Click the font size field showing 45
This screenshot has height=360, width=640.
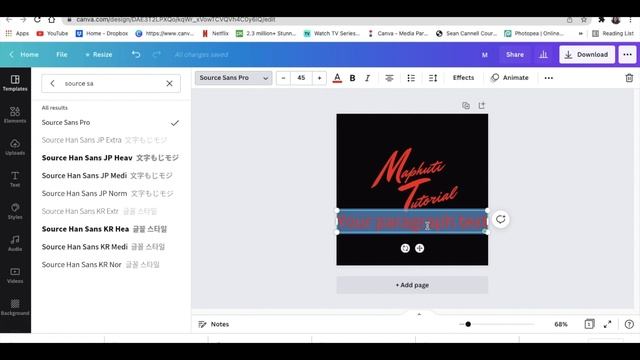click(x=301, y=78)
